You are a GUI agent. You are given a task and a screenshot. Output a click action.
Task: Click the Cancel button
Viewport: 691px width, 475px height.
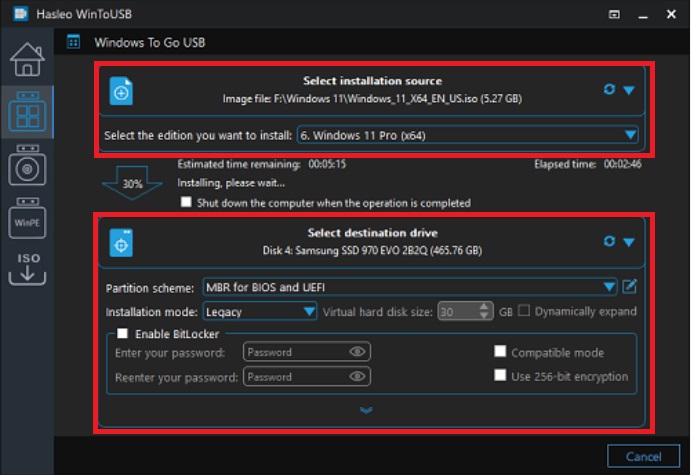643,456
